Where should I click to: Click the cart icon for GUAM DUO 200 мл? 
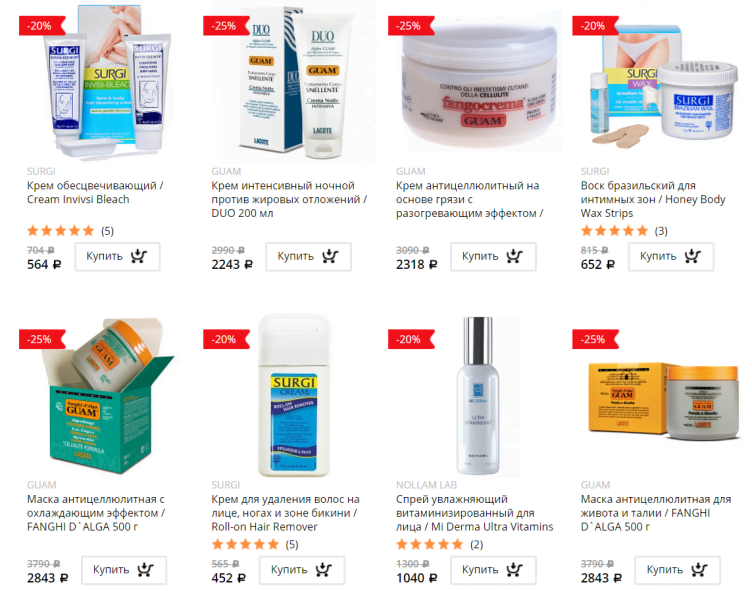coord(330,256)
